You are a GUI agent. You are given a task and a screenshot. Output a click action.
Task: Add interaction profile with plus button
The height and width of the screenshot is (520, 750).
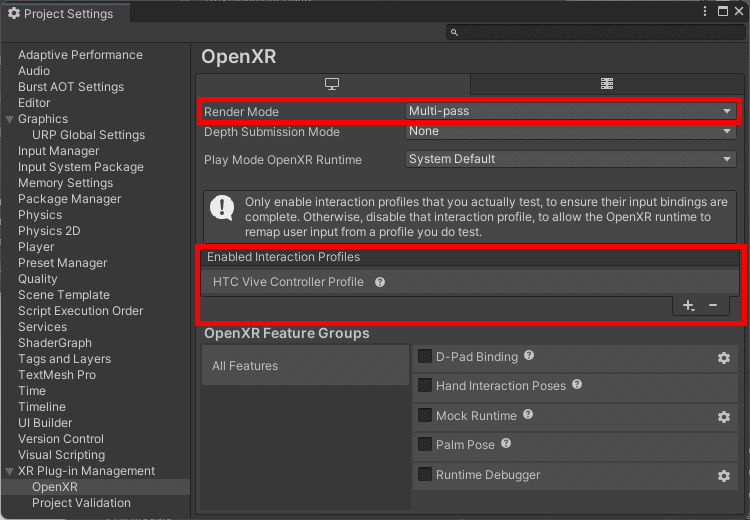[688, 306]
